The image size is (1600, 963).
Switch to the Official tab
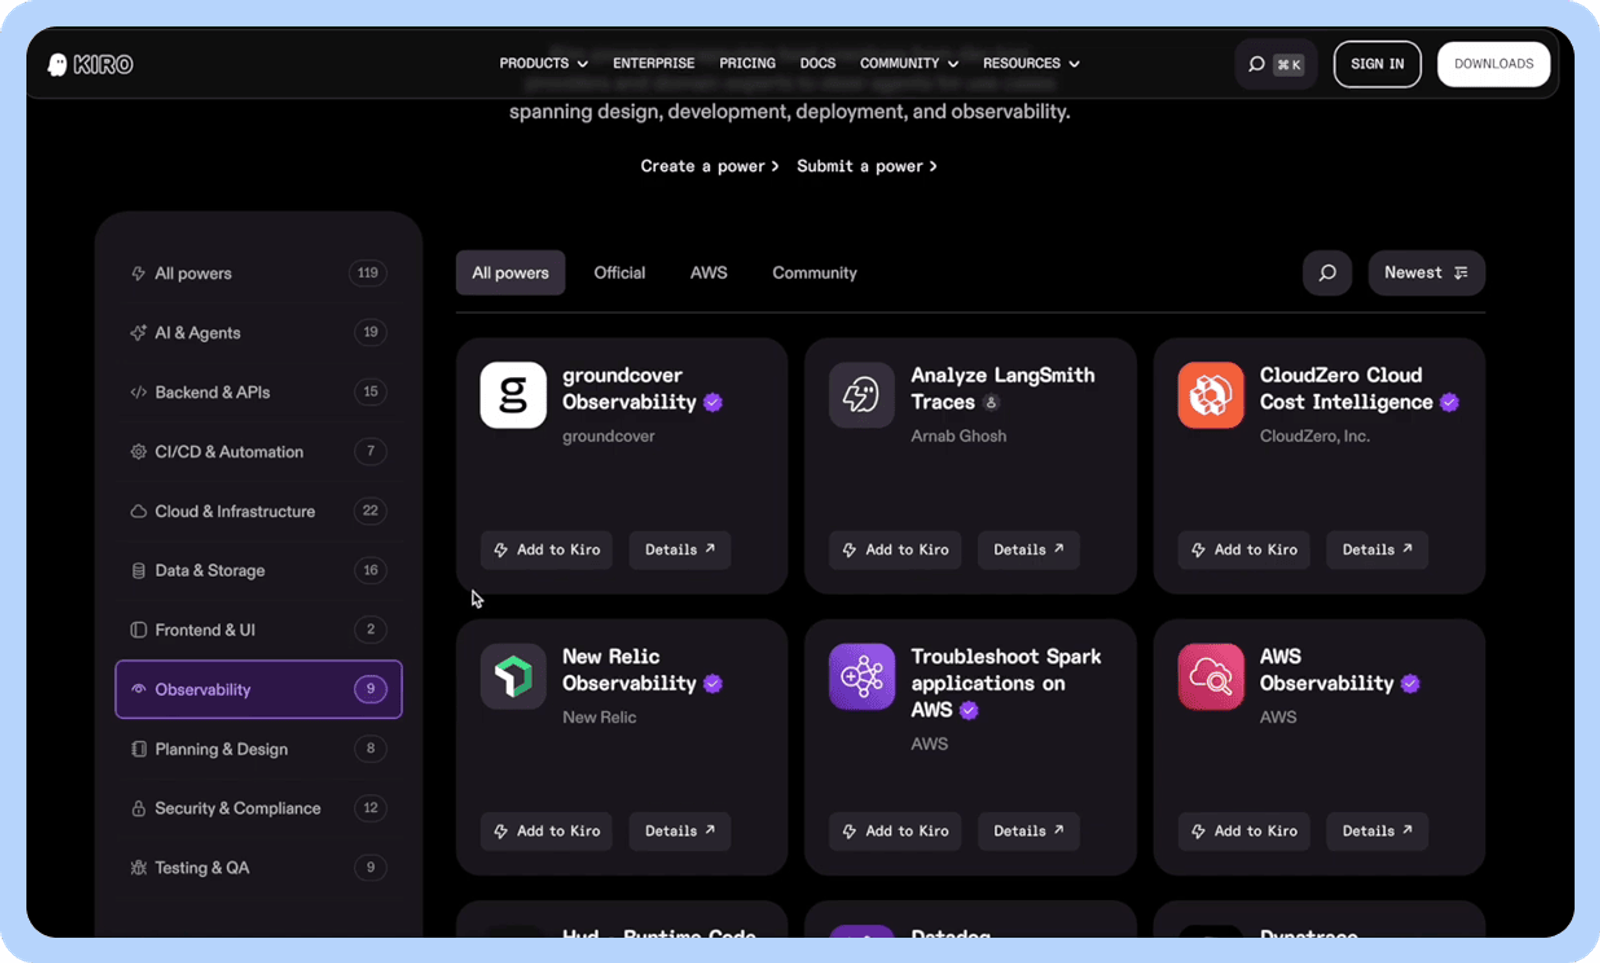coord(619,273)
